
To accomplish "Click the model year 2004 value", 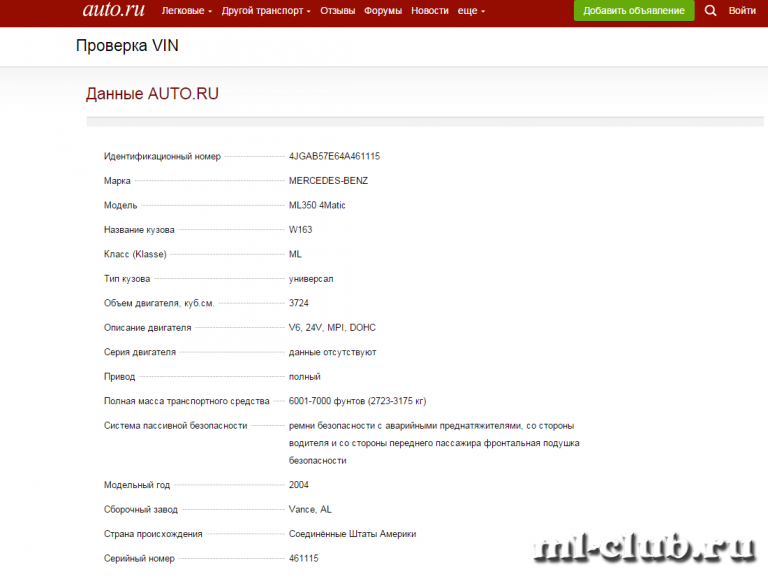I will click(x=299, y=485).
